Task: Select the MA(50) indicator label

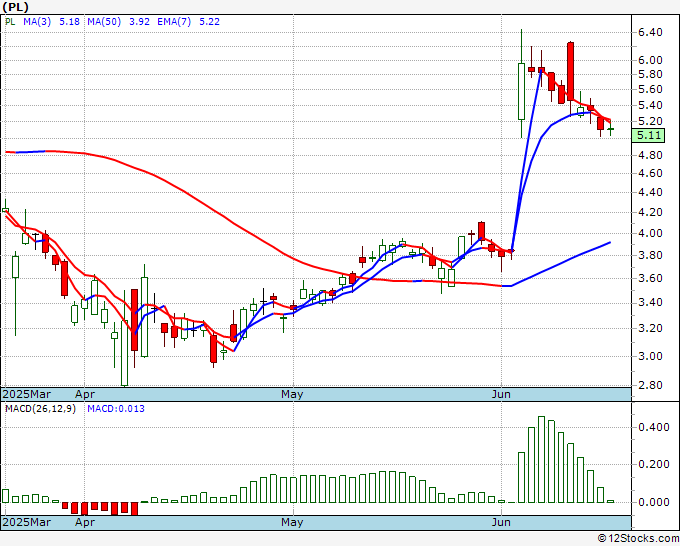Action: pos(104,22)
